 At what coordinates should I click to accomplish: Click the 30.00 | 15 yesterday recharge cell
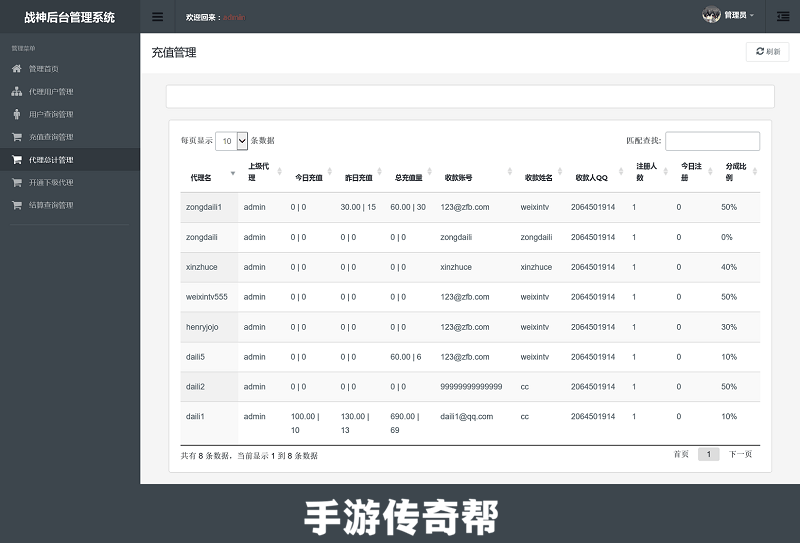[x=358, y=207]
